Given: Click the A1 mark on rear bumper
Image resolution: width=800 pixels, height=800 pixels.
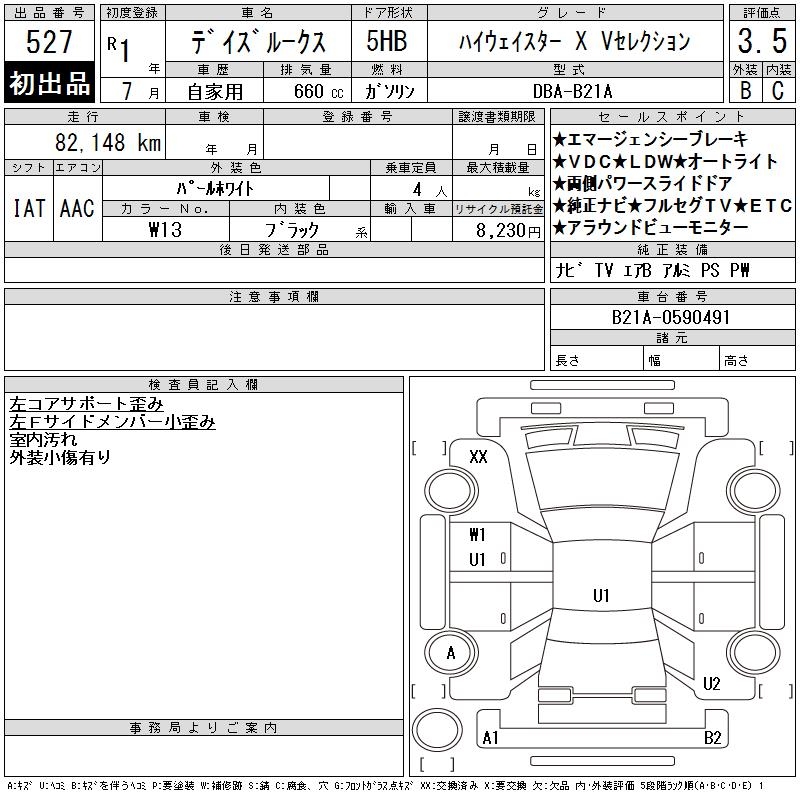Looking at the screenshot, I should click(x=490, y=738).
